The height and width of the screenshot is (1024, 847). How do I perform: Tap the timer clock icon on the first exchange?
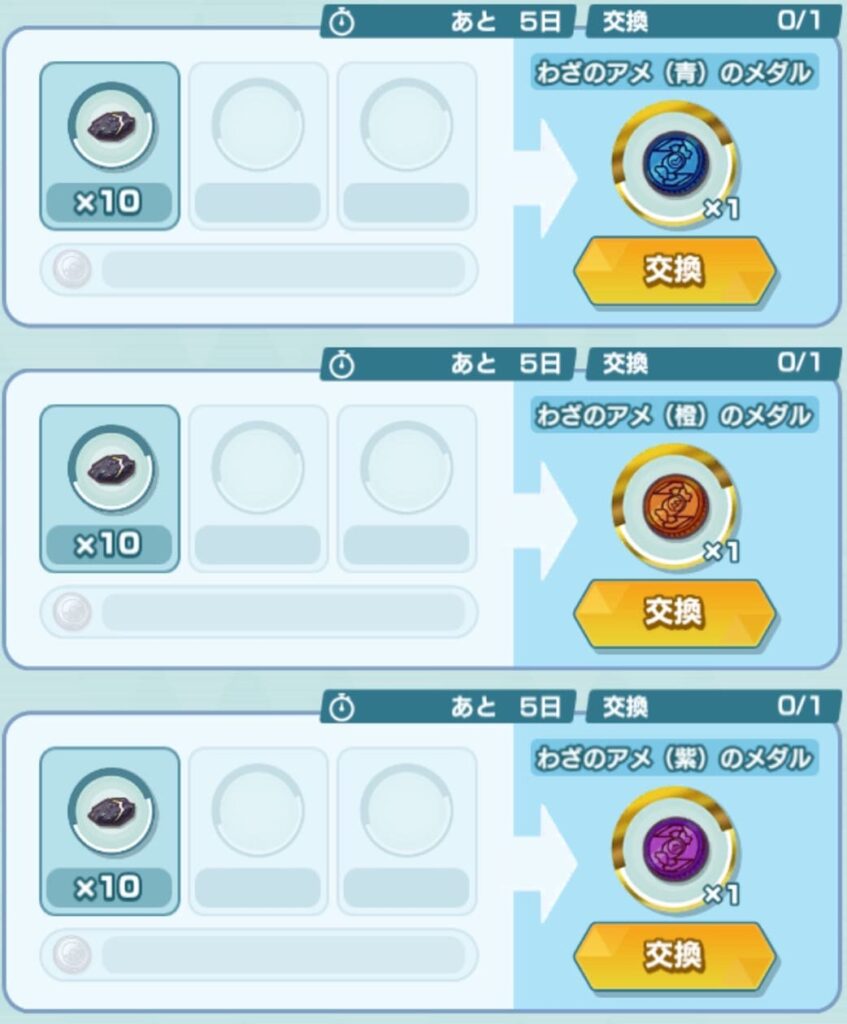pos(342,23)
